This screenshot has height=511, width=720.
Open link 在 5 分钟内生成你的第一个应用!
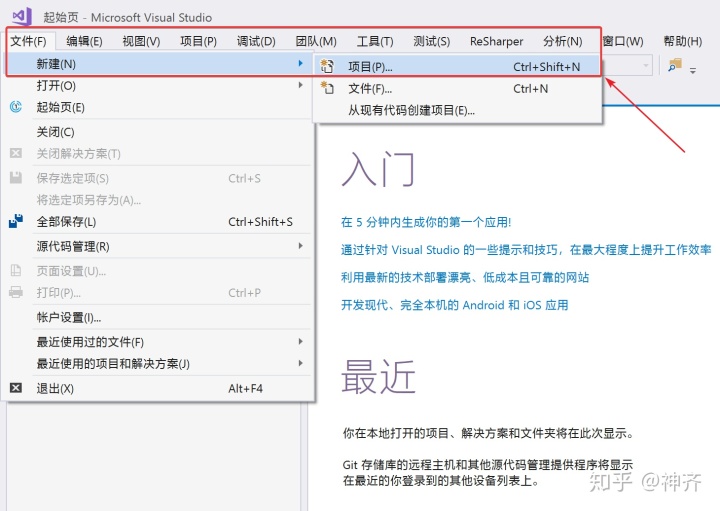pyautogui.click(x=426, y=222)
